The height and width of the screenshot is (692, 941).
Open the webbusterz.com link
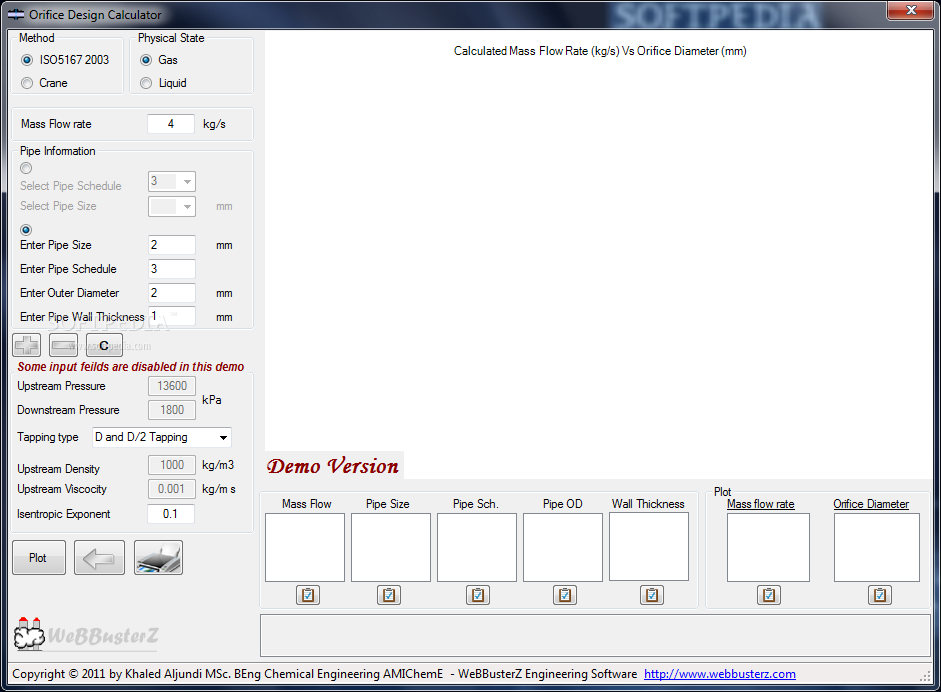pyautogui.click(x=720, y=674)
